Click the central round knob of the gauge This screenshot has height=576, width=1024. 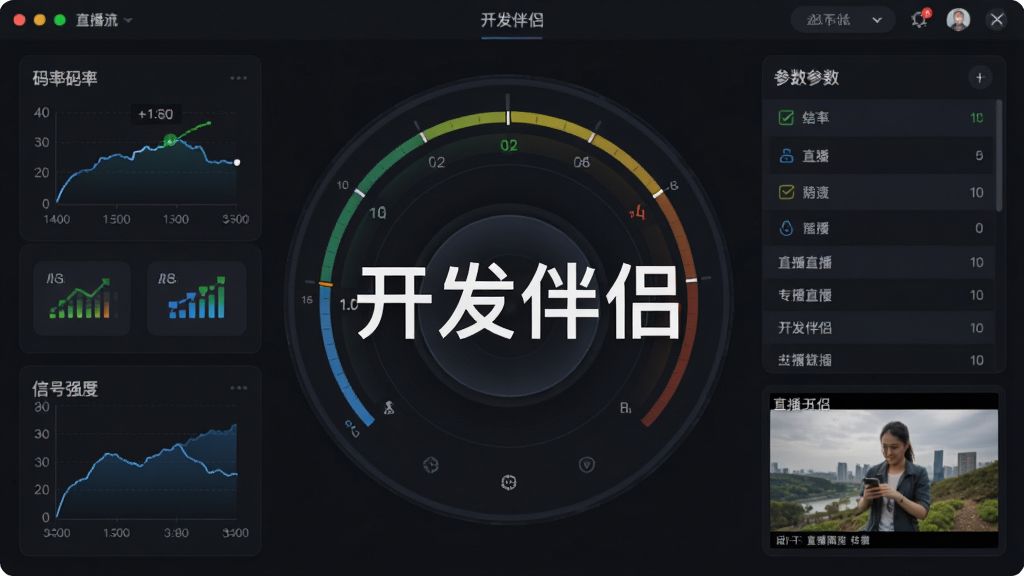point(509,307)
